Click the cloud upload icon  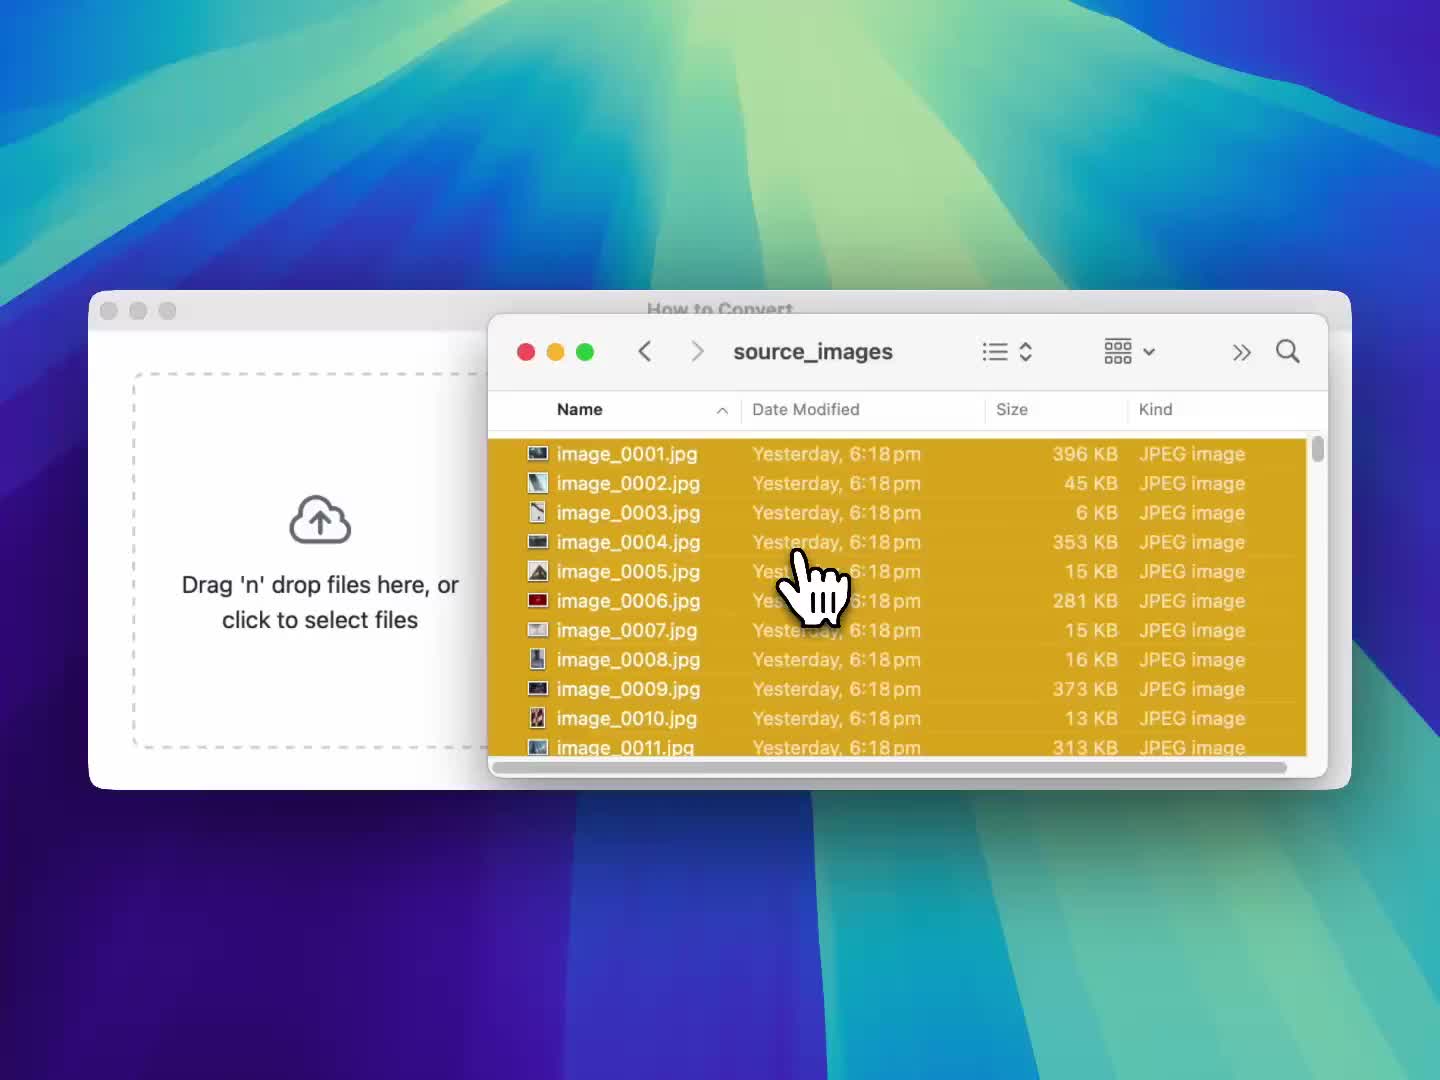(320, 520)
